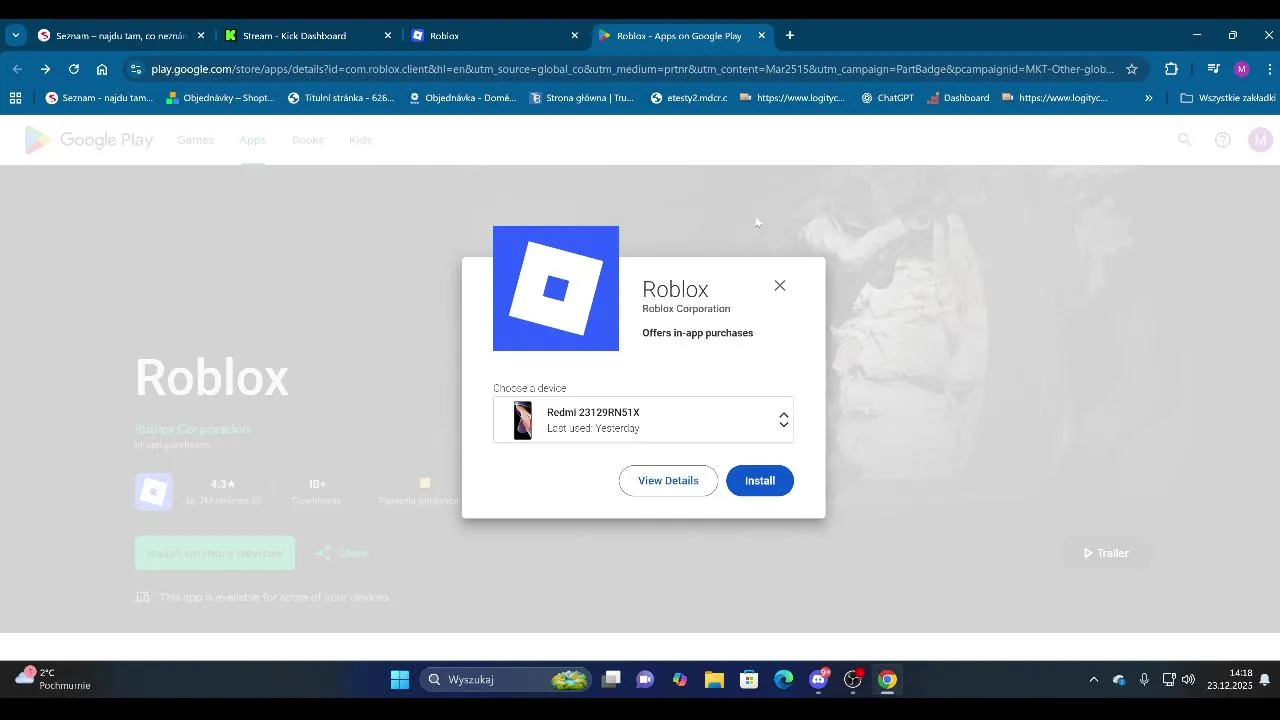Viewport: 1280px width, 720px height.
Task: Open the Google Play account avatar
Action: (1260, 140)
